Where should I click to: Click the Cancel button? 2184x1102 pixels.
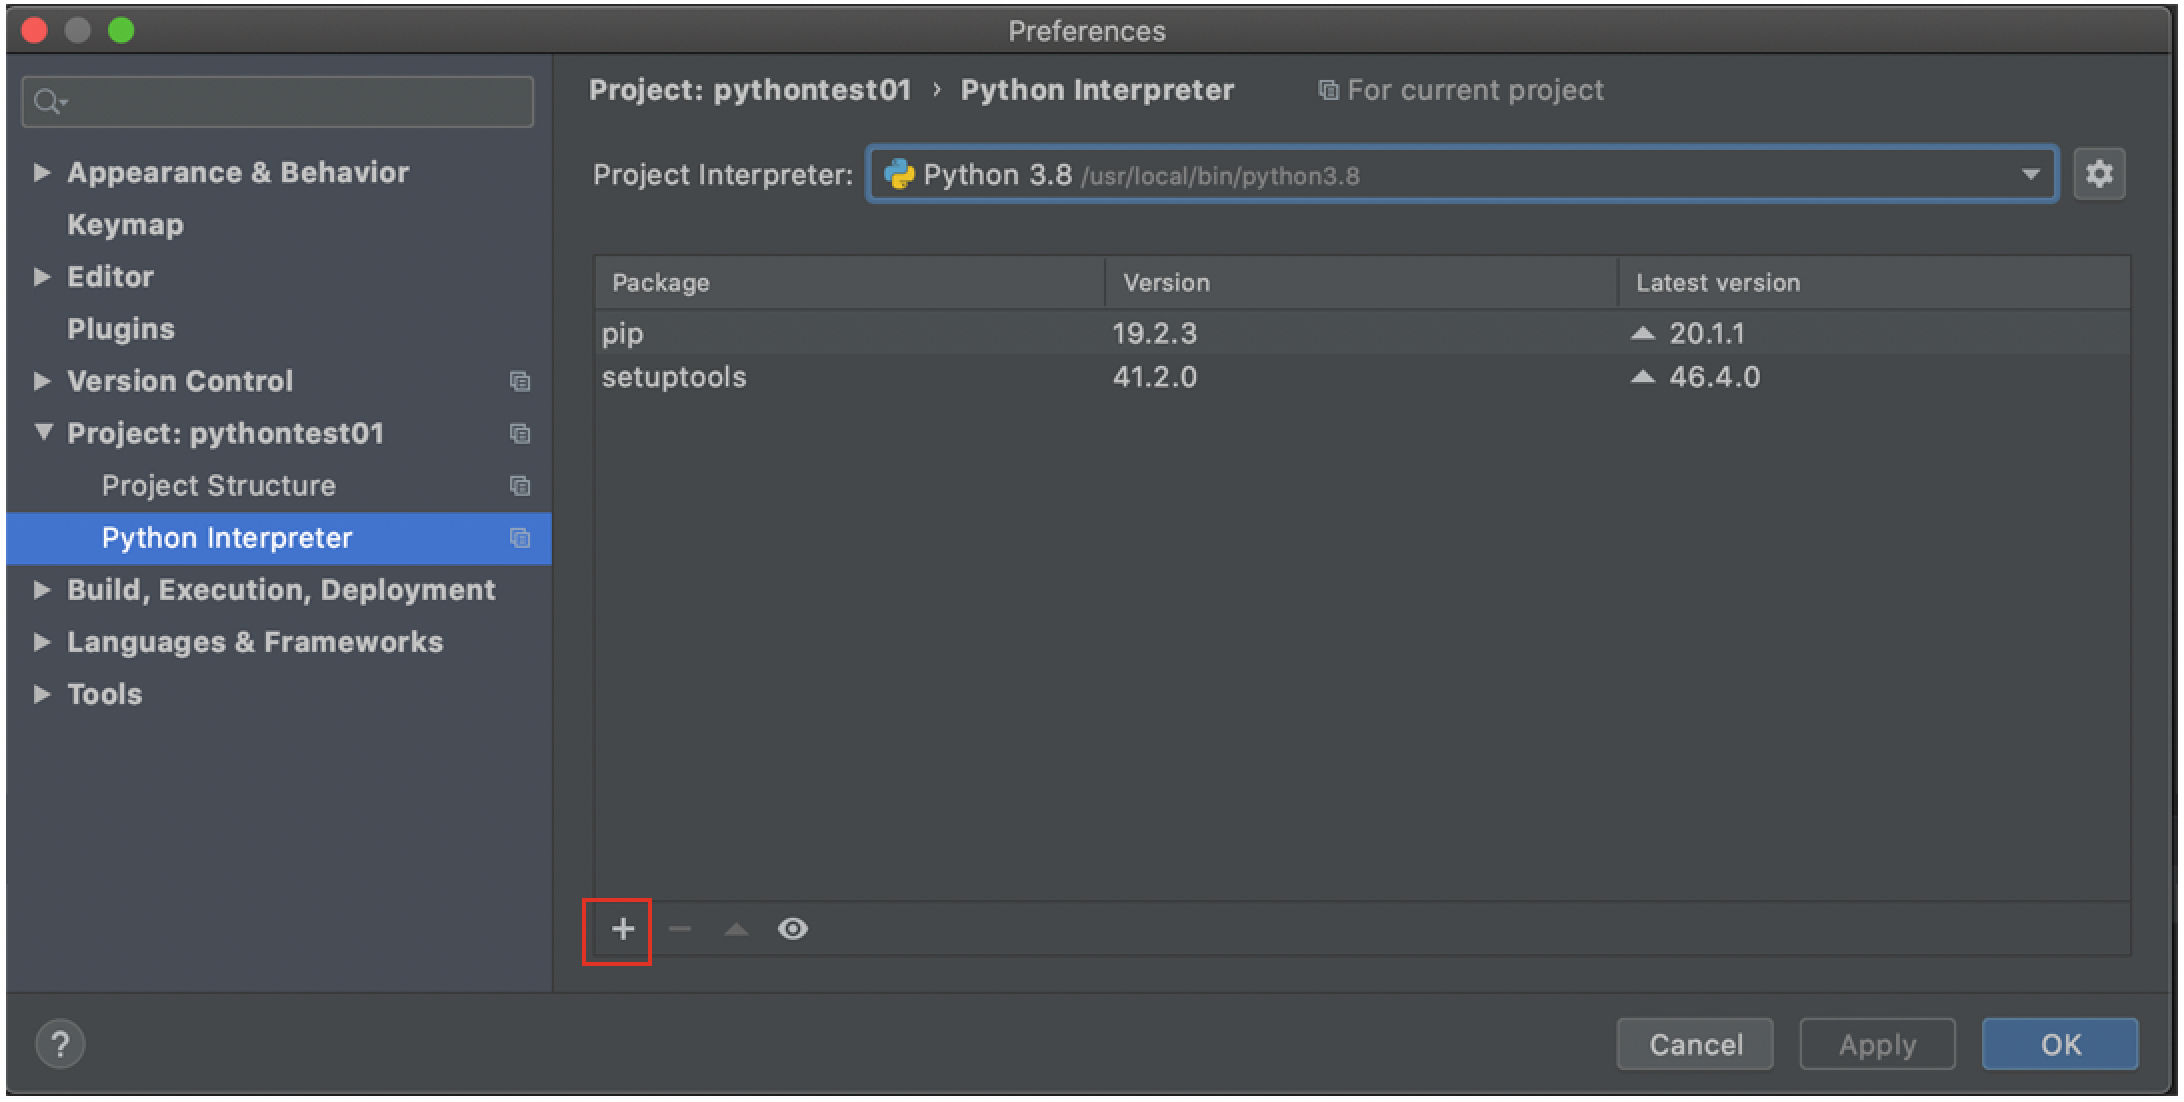(x=1695, y=1044)
